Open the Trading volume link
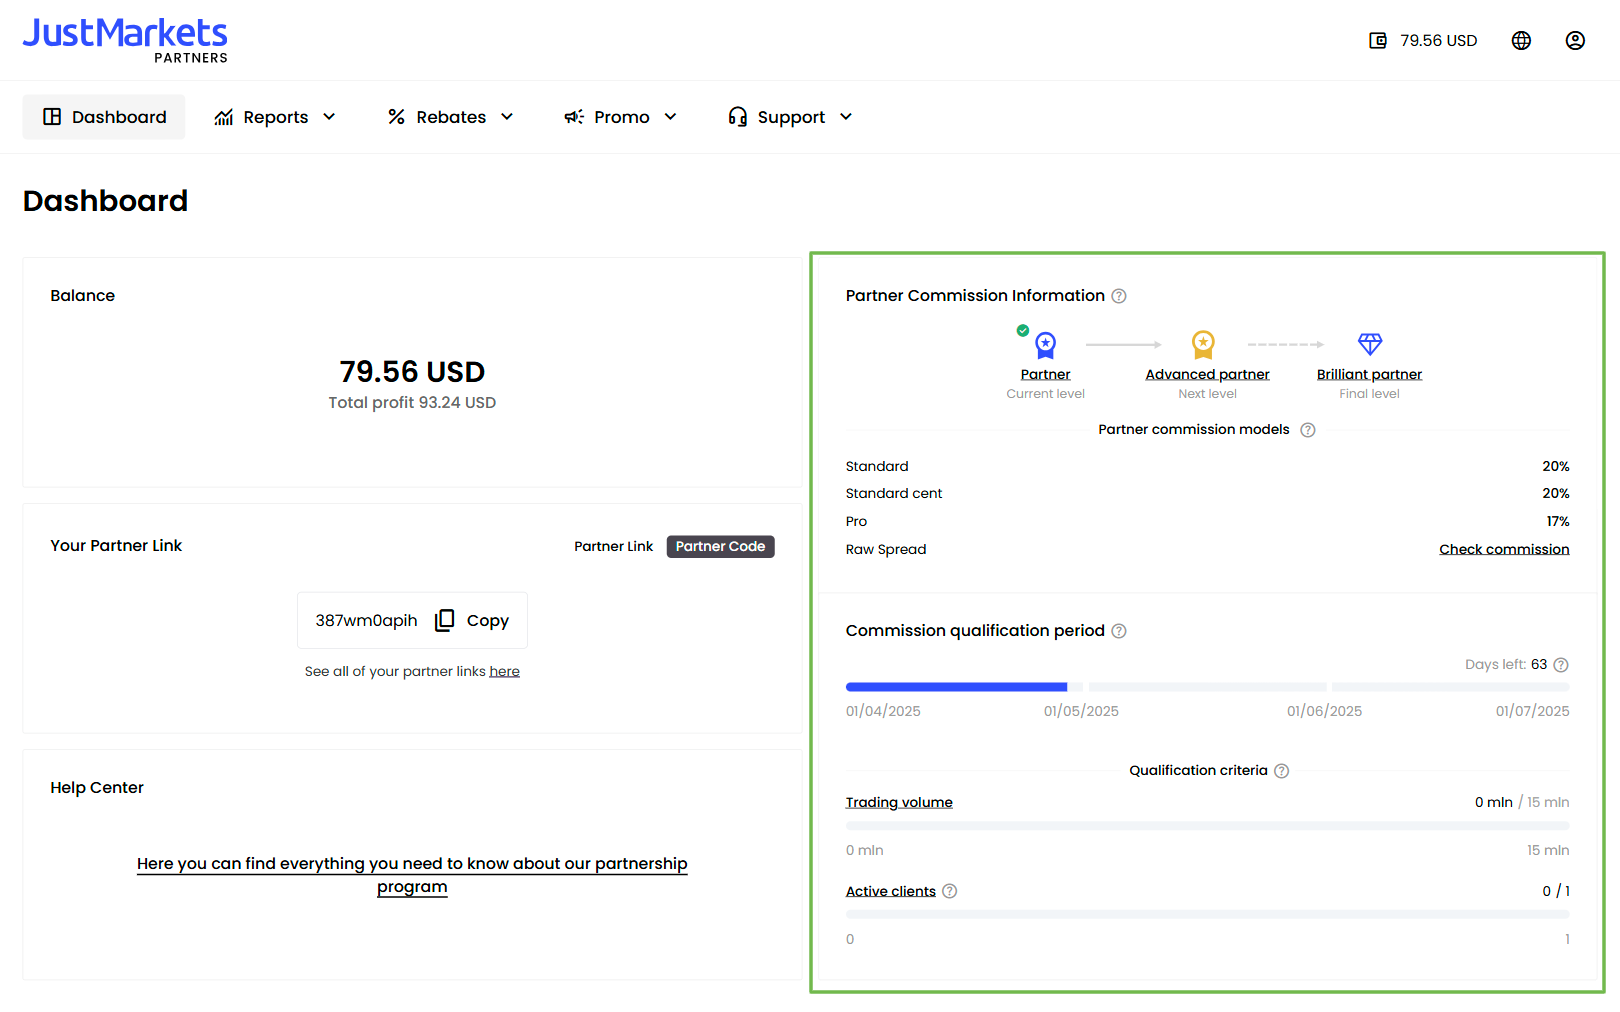1620x1012 pixels. click(899, 802)
